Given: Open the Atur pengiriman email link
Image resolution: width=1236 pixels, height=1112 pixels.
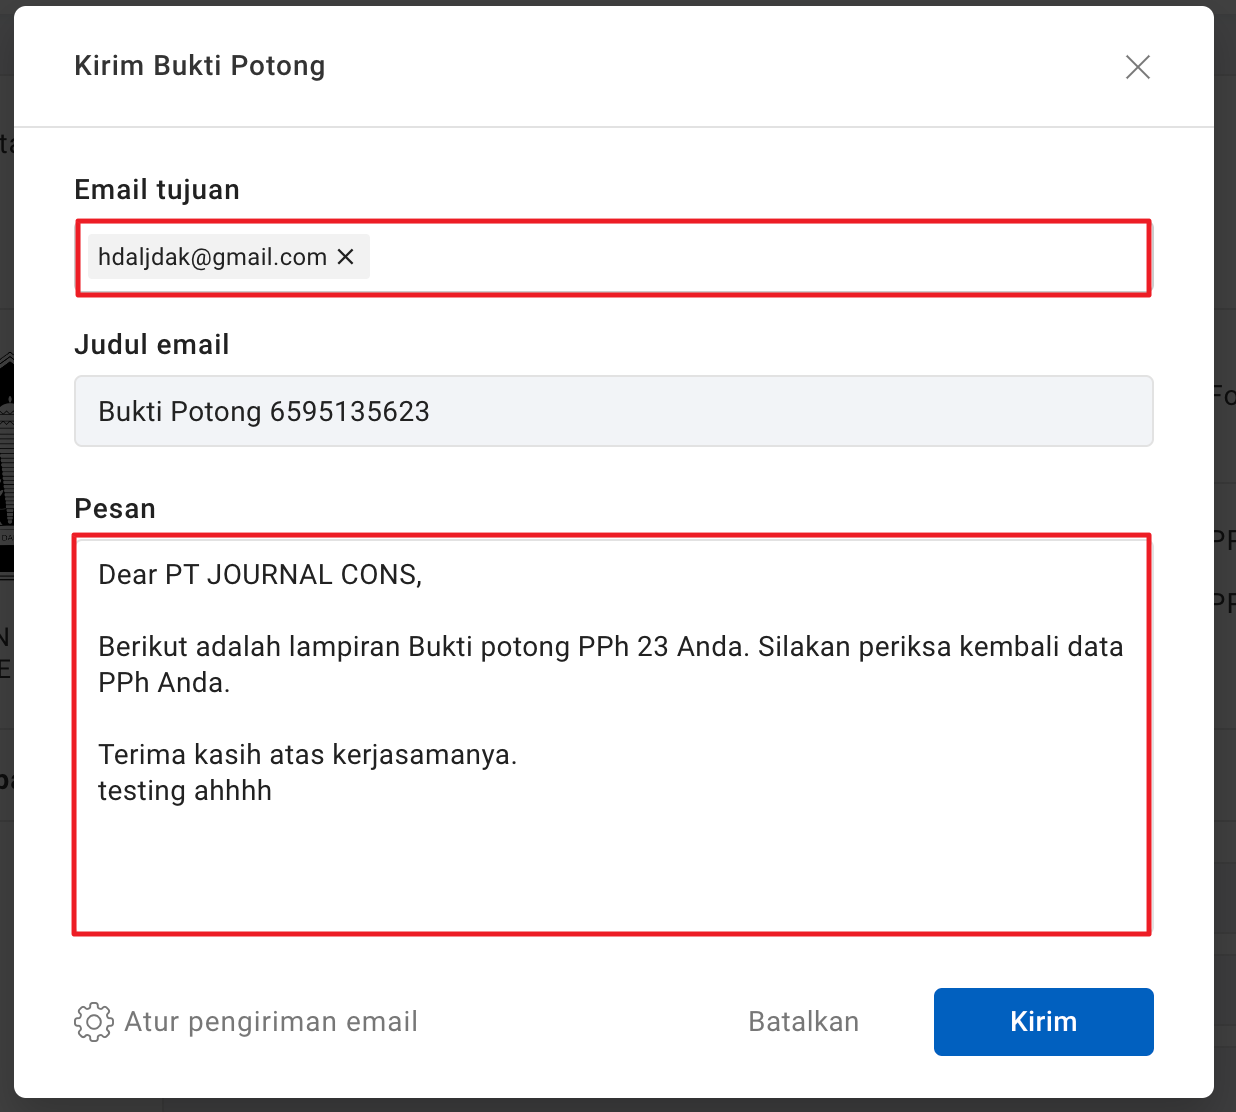Looking at the screenshot, I should point(271,1022).
